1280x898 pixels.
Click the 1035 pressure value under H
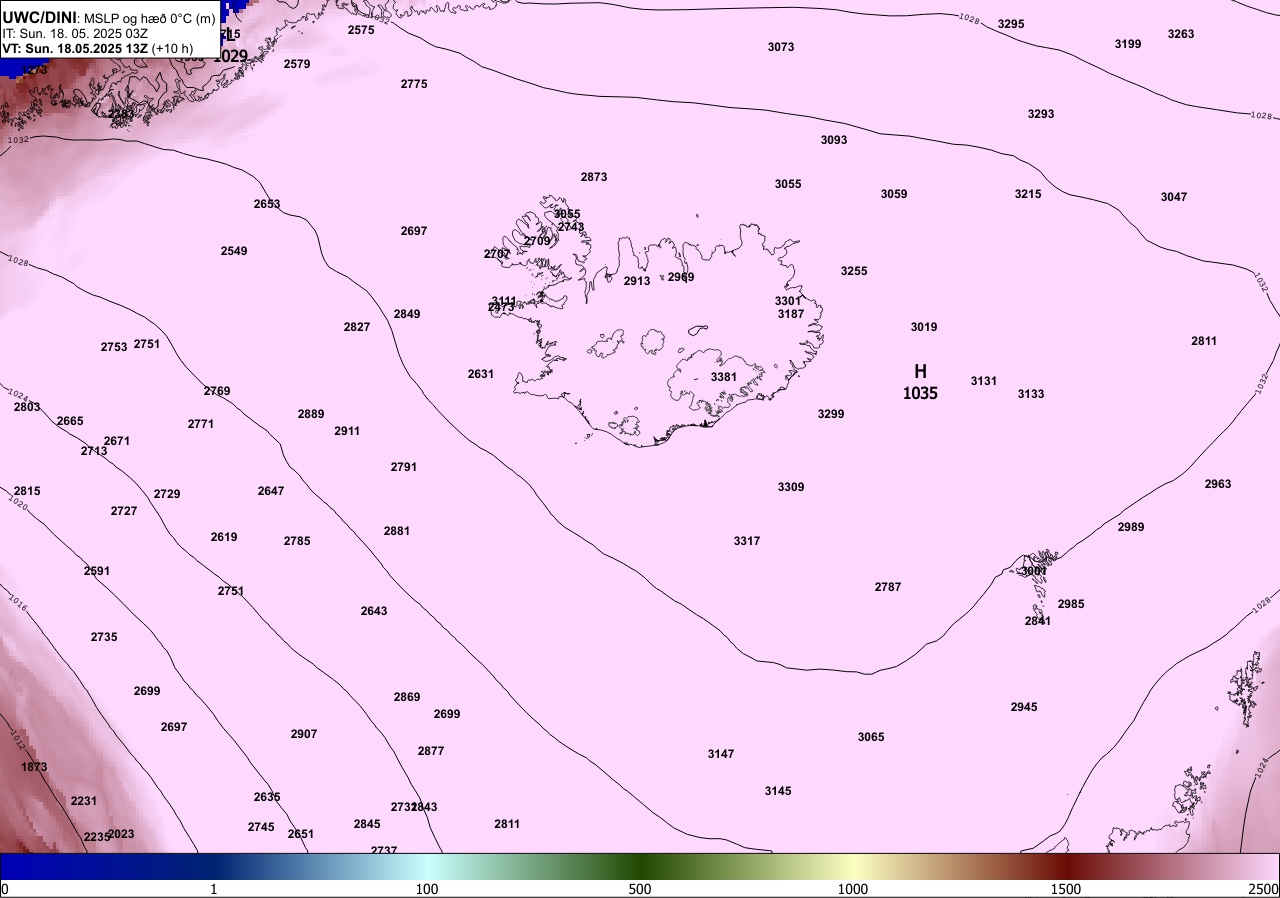(920, 394)
